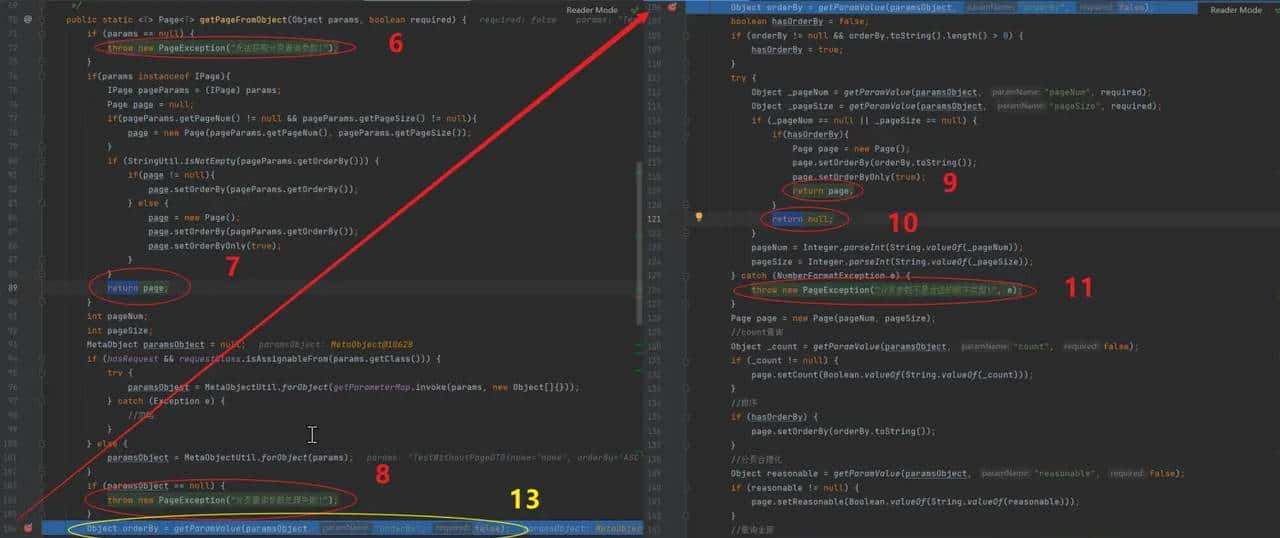Click the "pageNum" parameter hint in right pane
1280x538 pixels.
pyautogui.click(x=1063, y=92)
